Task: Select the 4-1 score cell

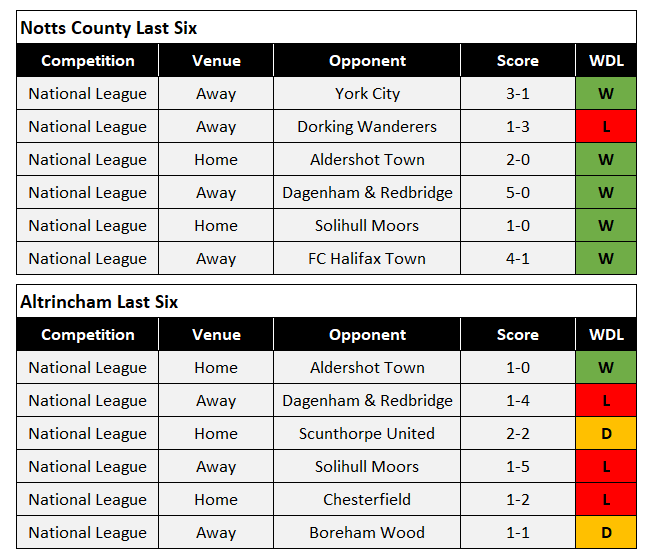Action: [x=518, y=259]
